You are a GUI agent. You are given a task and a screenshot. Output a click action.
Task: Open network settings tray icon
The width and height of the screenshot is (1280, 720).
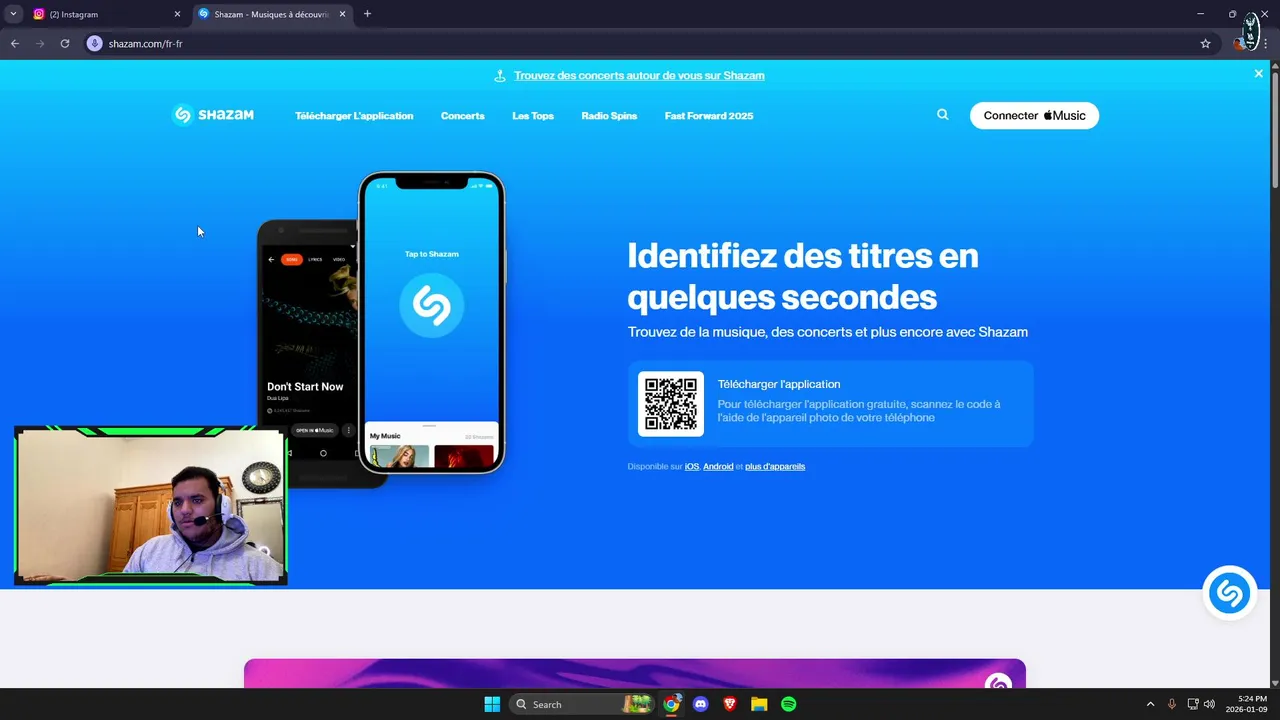1192,704
